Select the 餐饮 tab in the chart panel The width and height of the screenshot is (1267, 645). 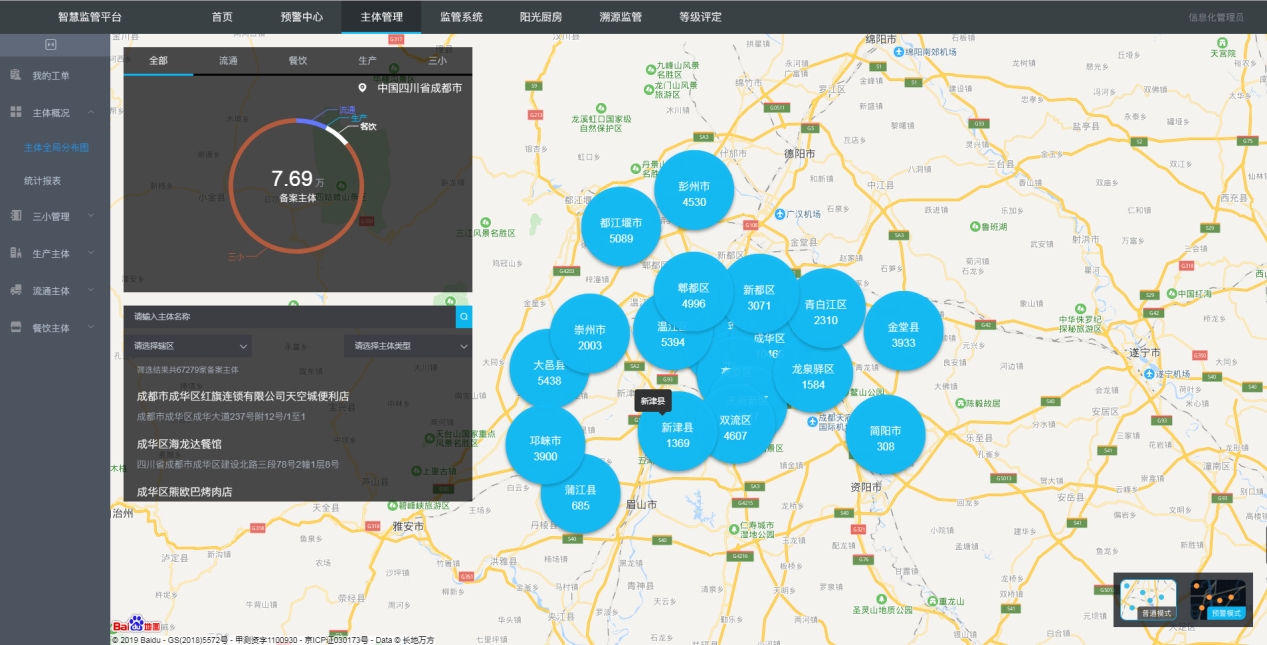(298, 61)
